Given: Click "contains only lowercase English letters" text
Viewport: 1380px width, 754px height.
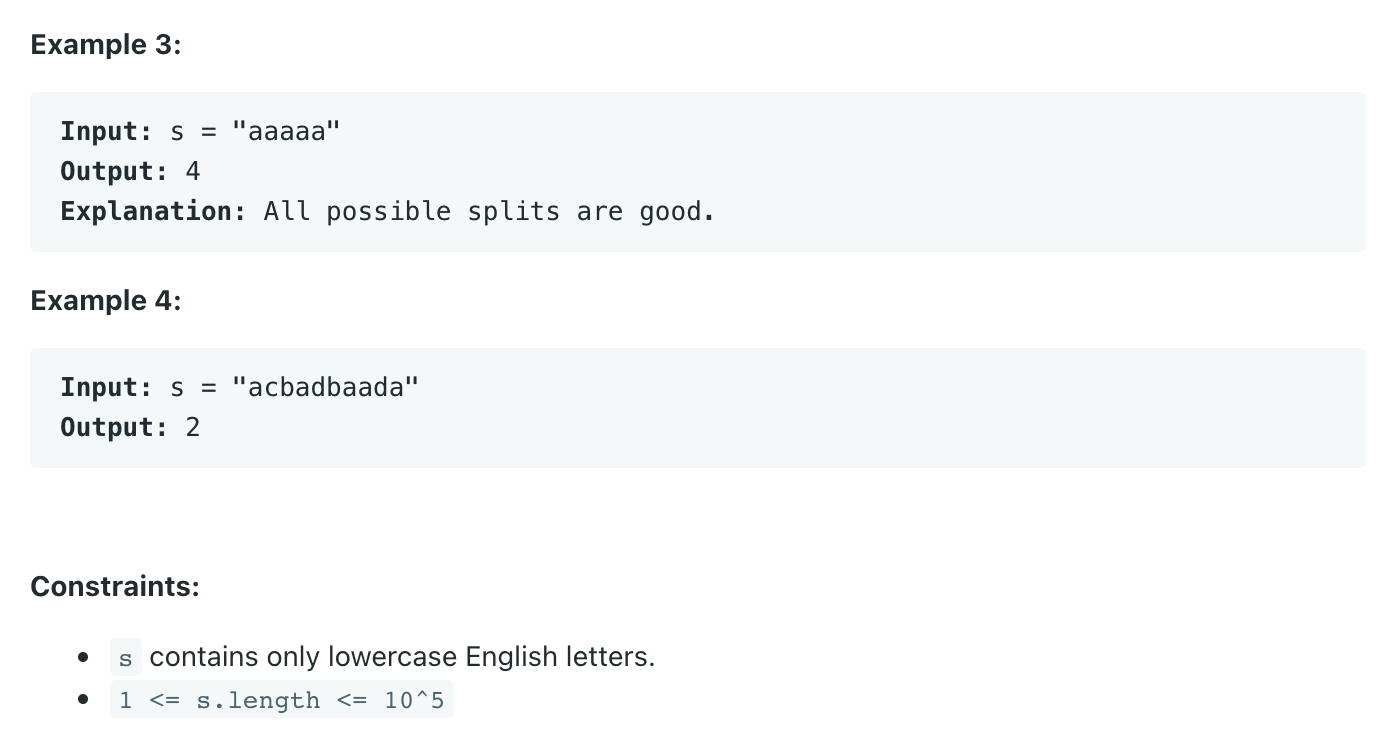Looking at the screenshot, I should point(402,658).
